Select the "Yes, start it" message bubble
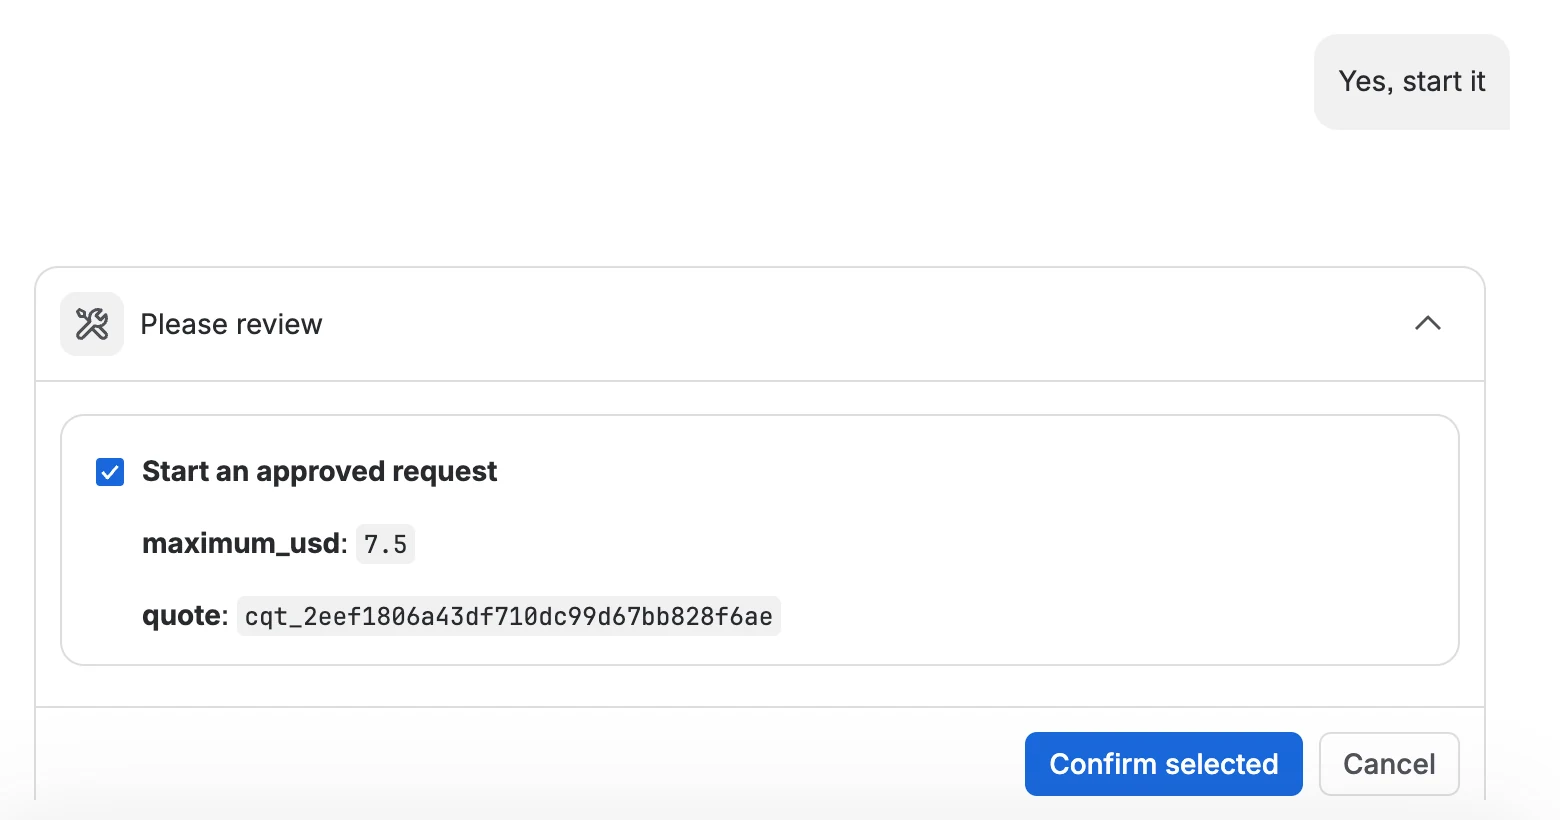1560x820 pixels. (1411, 82)
